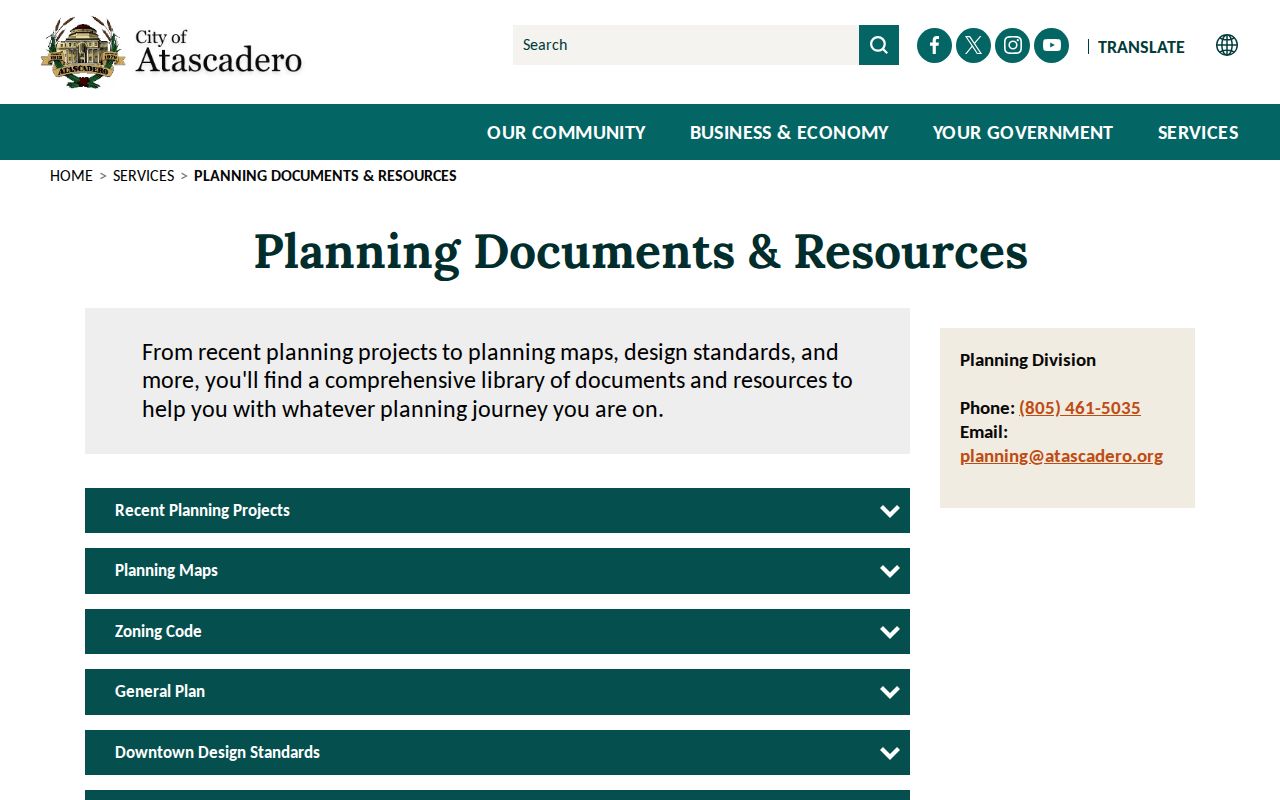Click the Planning Division sidebar heading
The width and height of the screenshot is (1280, 800).
[x=1028, y=360]
